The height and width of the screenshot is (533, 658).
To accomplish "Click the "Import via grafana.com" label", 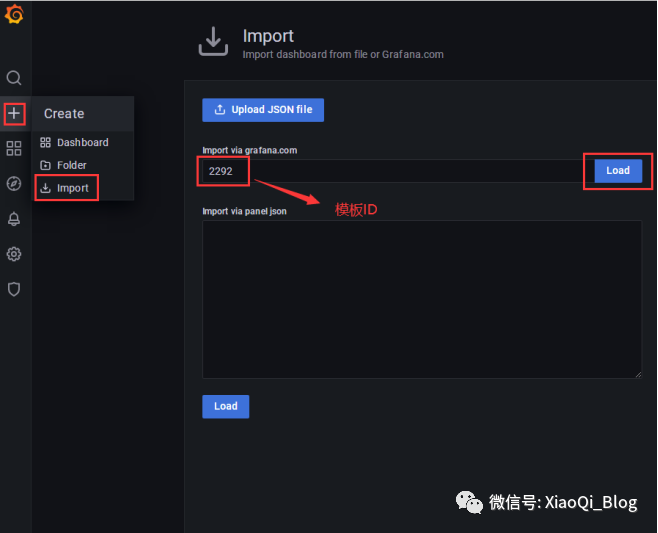I will pyautogui.click(x=250, y=150).
